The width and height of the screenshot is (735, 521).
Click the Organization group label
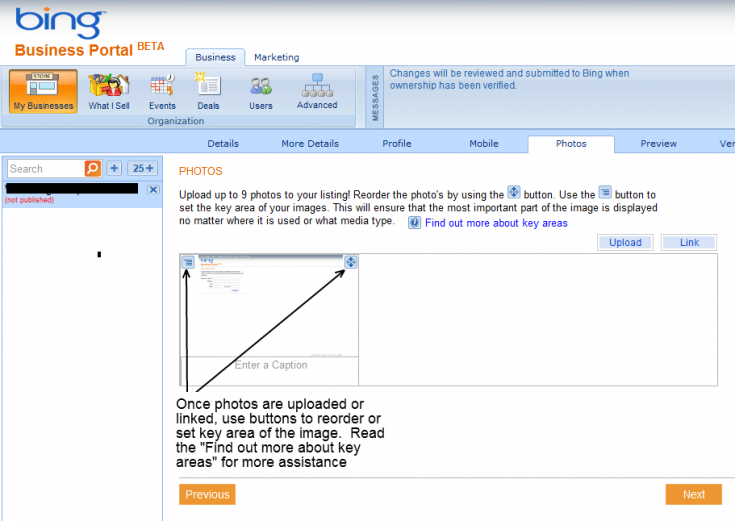(x=176, y=121)
